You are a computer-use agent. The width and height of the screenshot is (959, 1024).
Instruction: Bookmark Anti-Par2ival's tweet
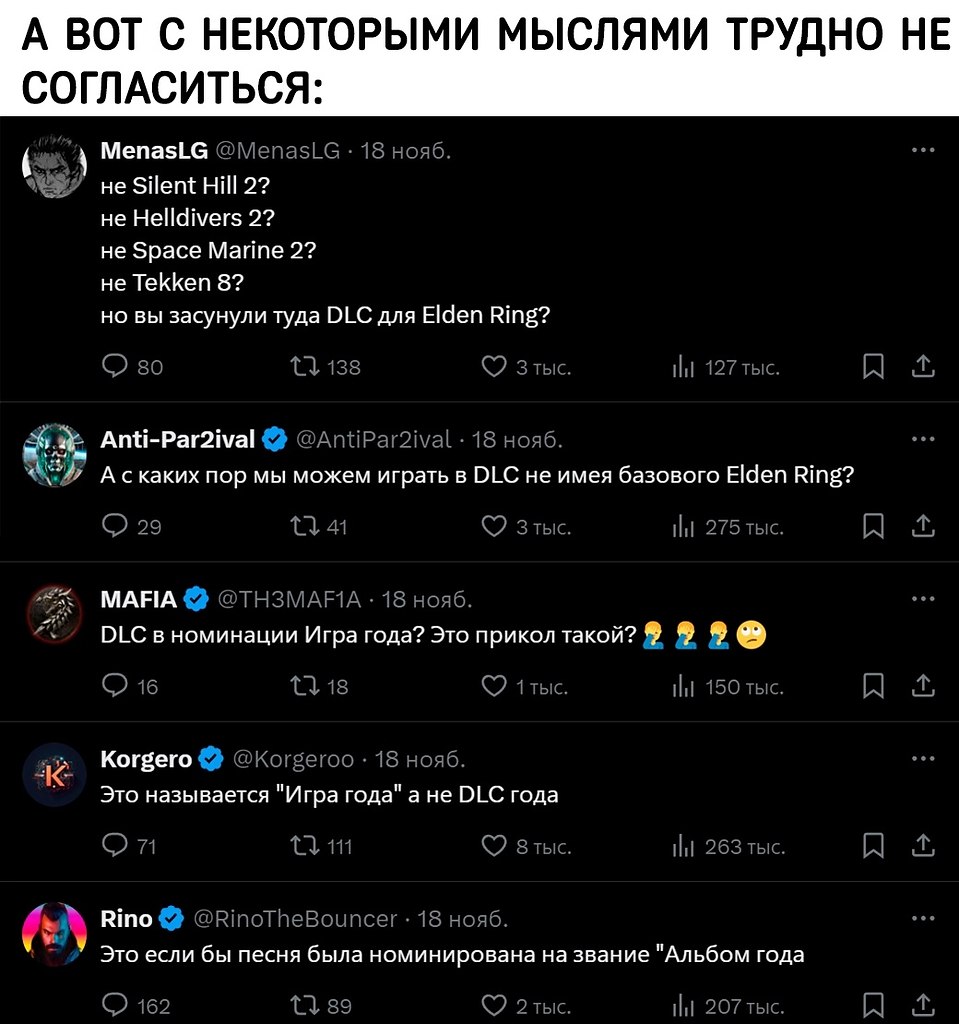[873, 526]
